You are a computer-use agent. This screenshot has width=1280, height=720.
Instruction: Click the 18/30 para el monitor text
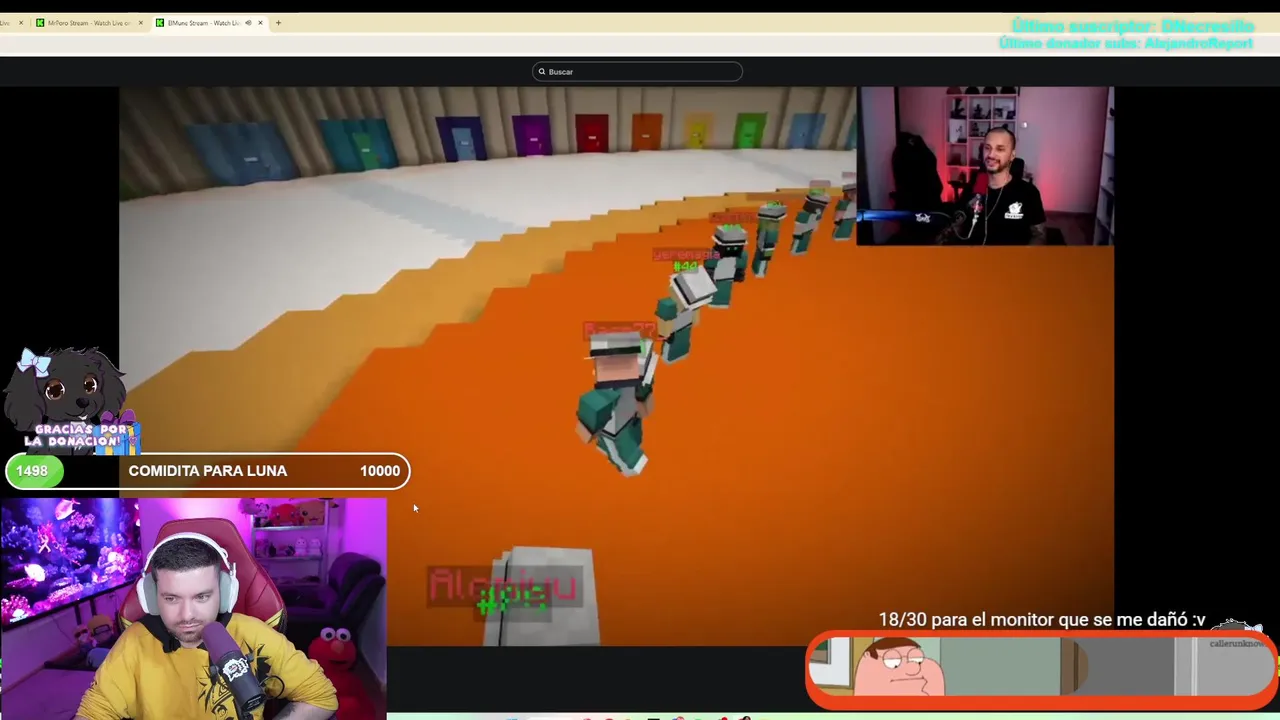[1042, 620]
